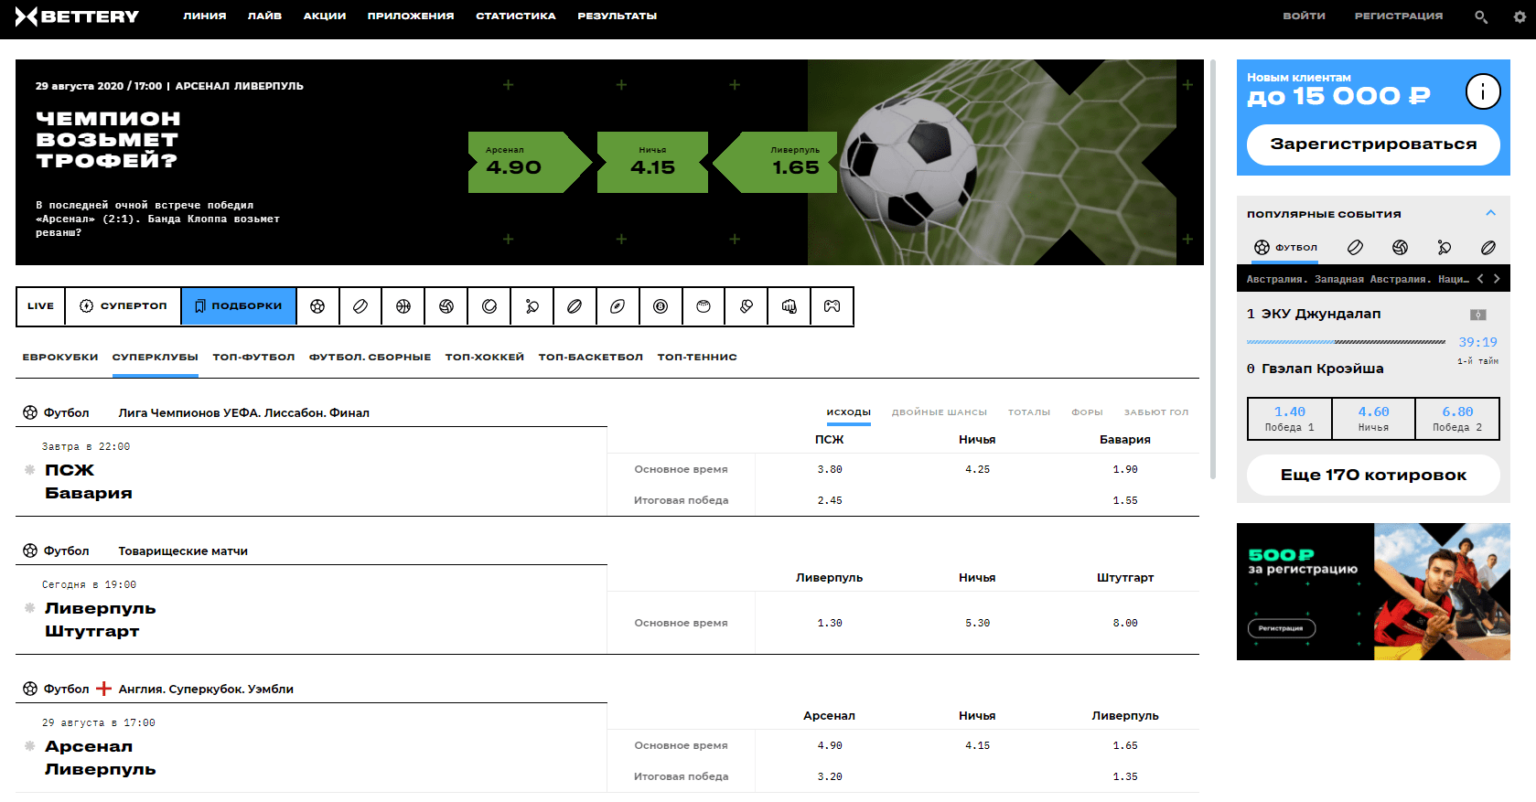Select the rugby ball sport icon in toolbar

tap(575, 306)
